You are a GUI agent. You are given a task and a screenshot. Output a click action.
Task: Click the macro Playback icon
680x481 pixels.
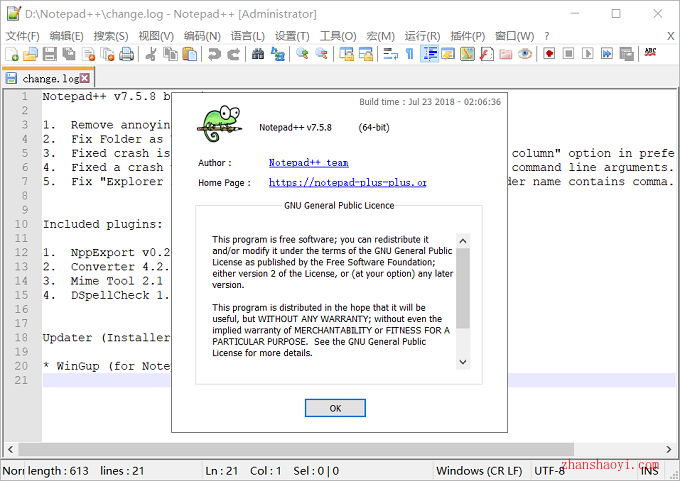(588, 54)
